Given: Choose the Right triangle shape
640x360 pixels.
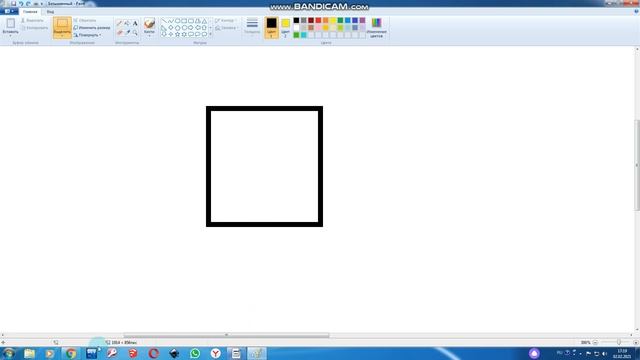Looking at the screenshot, I should pos(164,28).
